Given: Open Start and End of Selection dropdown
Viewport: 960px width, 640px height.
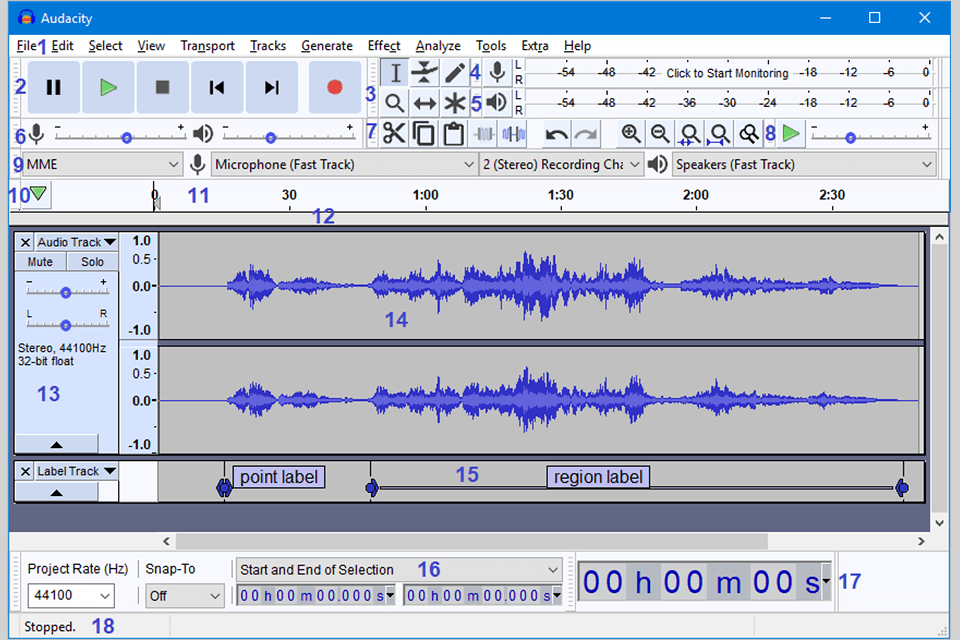Looking at the screenshot, I should 399,570.
